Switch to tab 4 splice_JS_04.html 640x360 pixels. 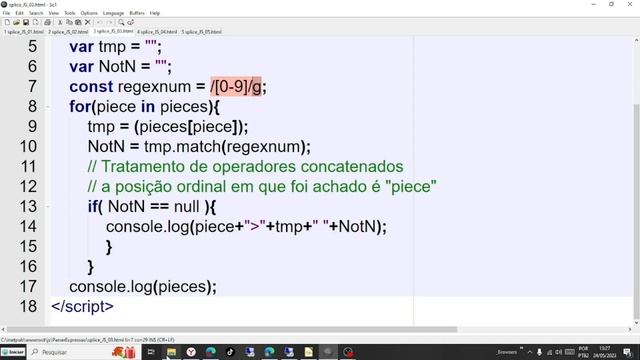coord(157,31)
